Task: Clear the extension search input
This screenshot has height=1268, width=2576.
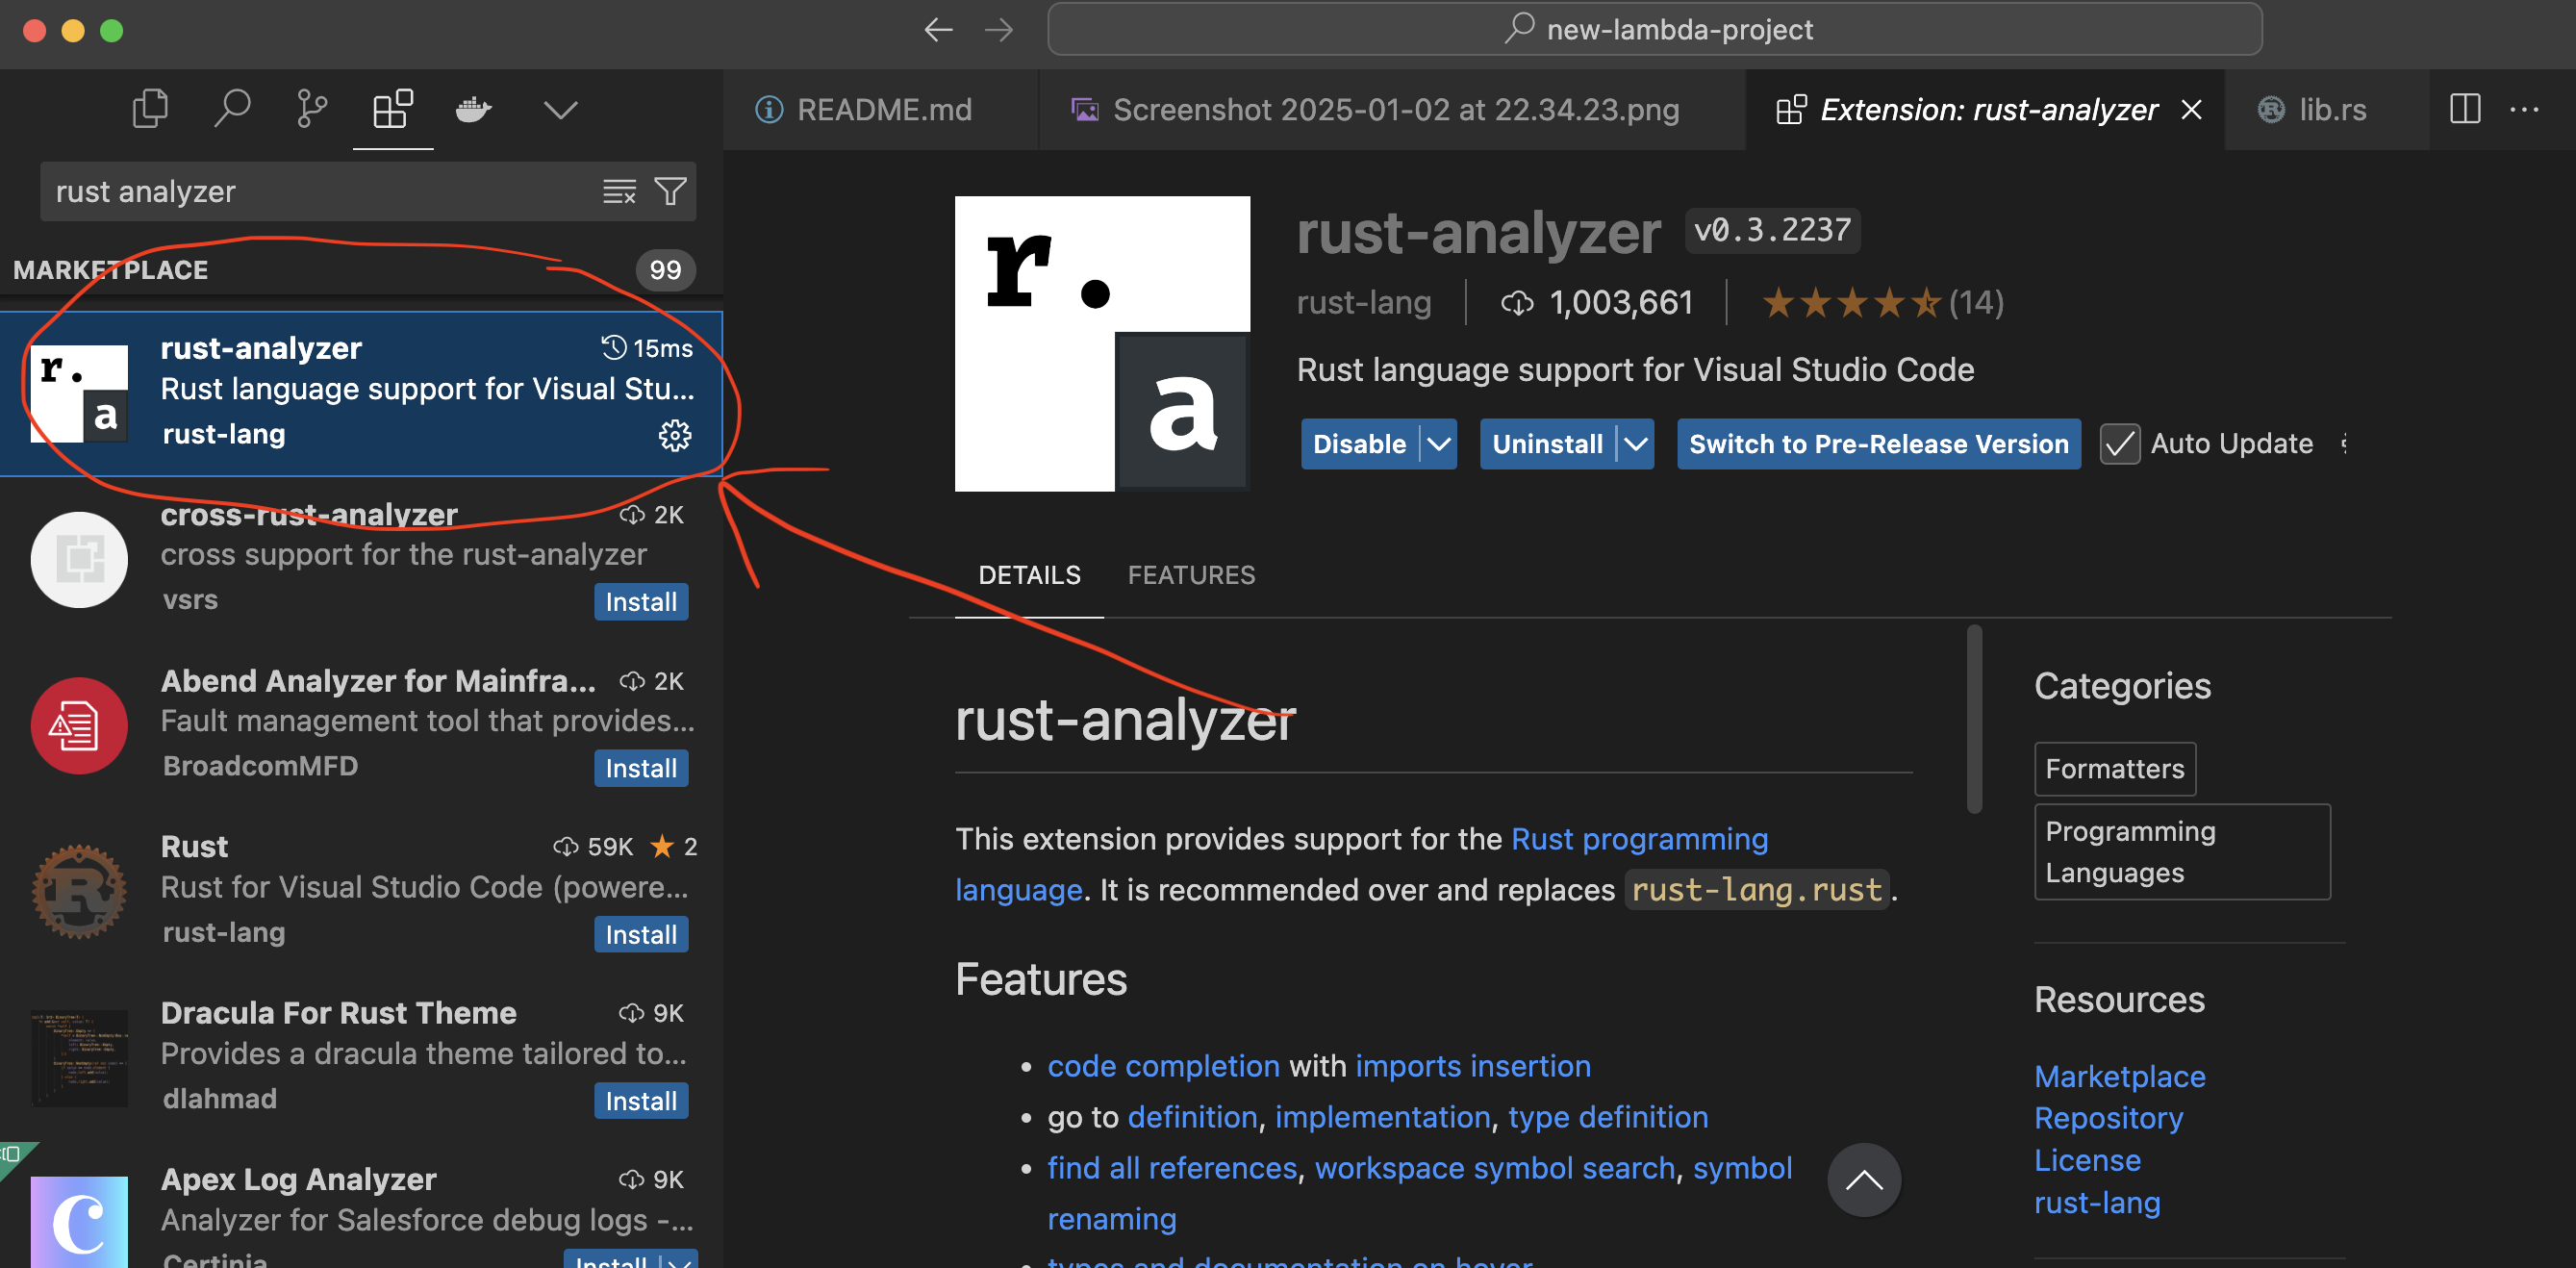Action: [x=619, y=191]
